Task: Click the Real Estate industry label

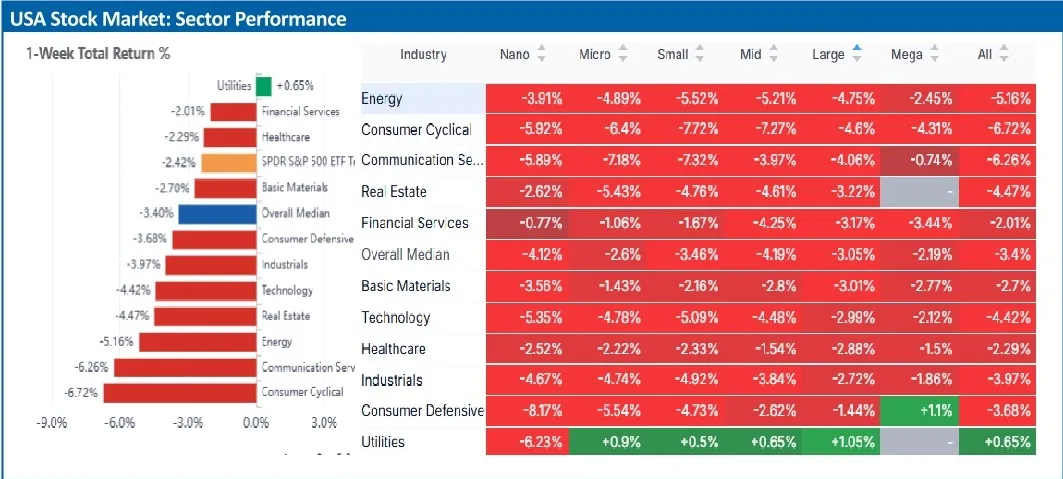Action: (393, 191)
